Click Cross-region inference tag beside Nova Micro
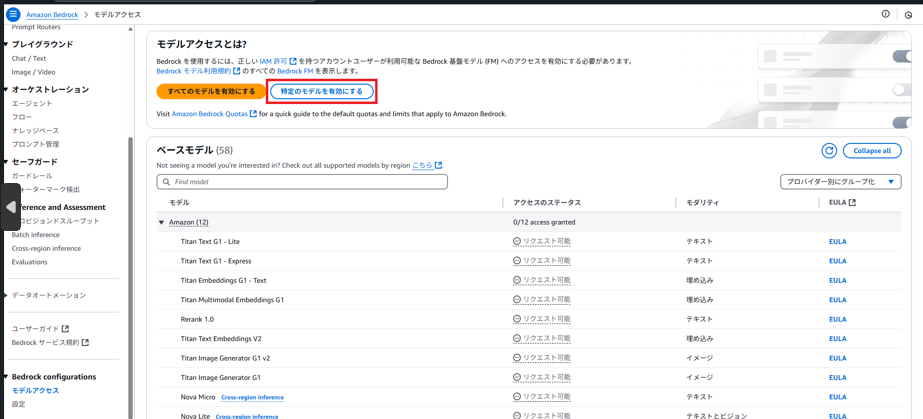This screenshot has width=923, height=419. tap(253, 397)
